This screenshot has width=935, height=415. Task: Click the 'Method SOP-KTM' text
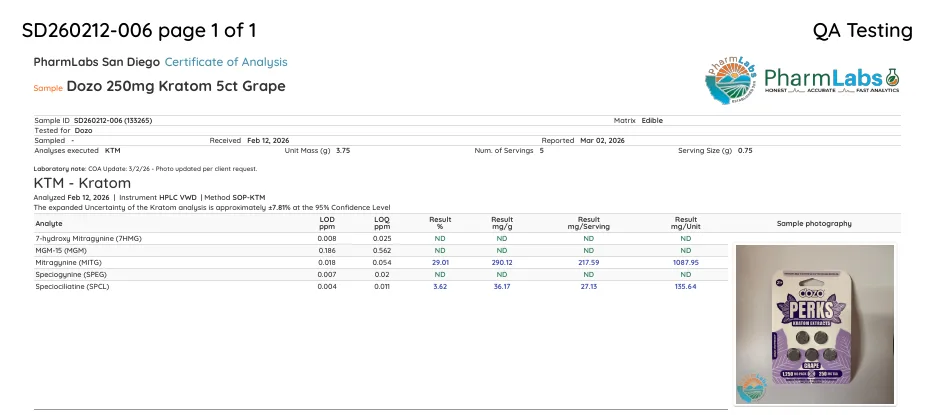pyautogui.click(x=235, y=197)
